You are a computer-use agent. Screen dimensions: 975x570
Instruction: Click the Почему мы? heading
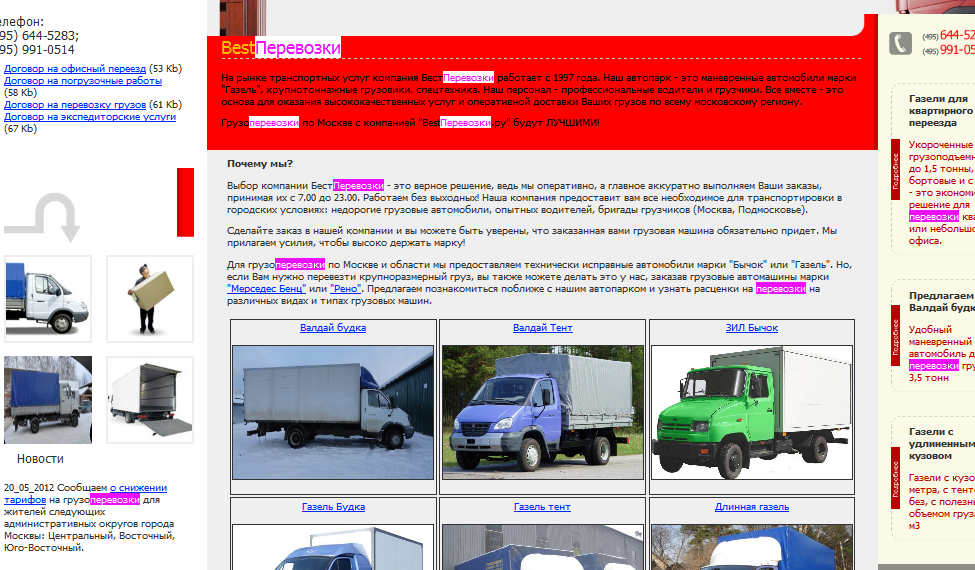pos(260,164)
